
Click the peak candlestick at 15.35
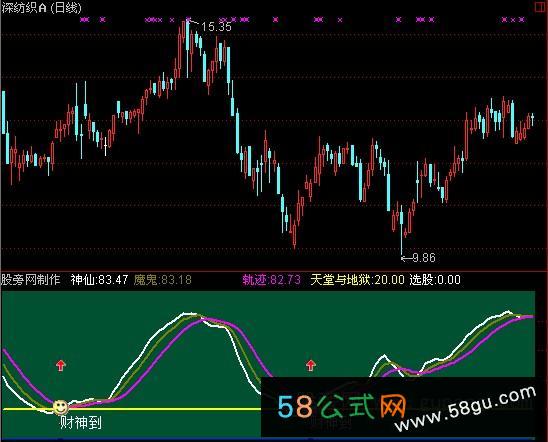point(188,48)
